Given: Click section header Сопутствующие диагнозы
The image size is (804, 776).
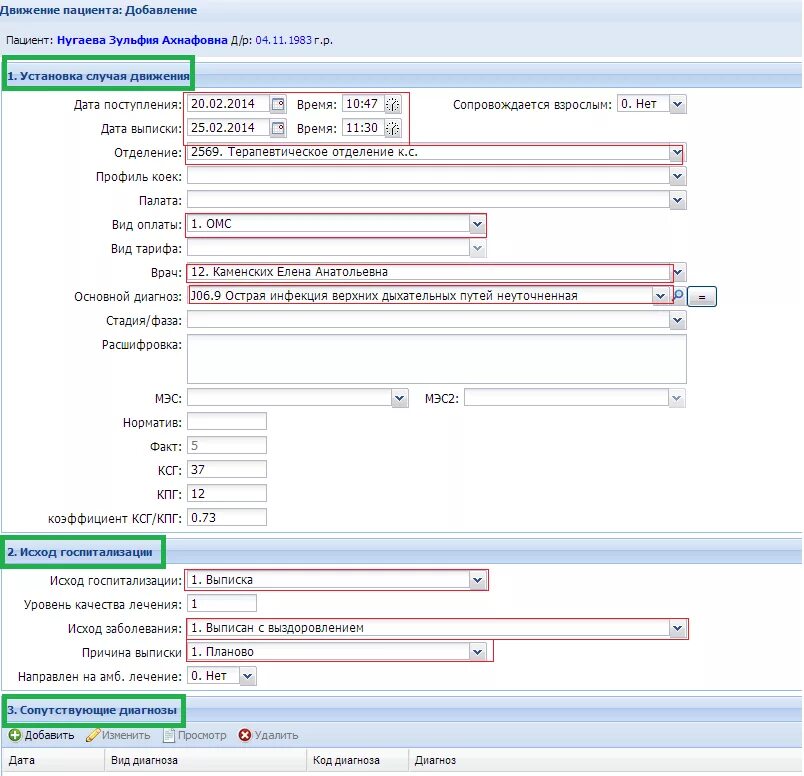Looking at the screenshot, I should click(x=92, y=710).
